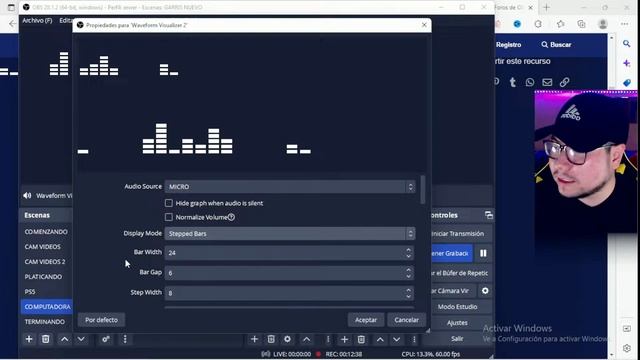Move the selected scene down
The image size is (640, 360).
(81, 339)
